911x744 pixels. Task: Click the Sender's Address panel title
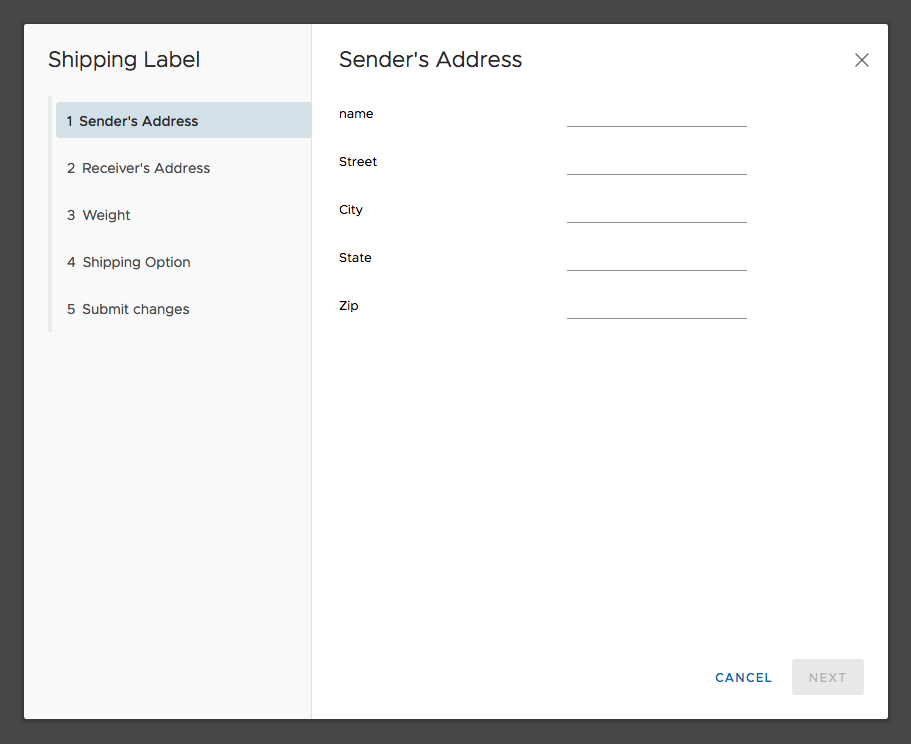[430, 60]
